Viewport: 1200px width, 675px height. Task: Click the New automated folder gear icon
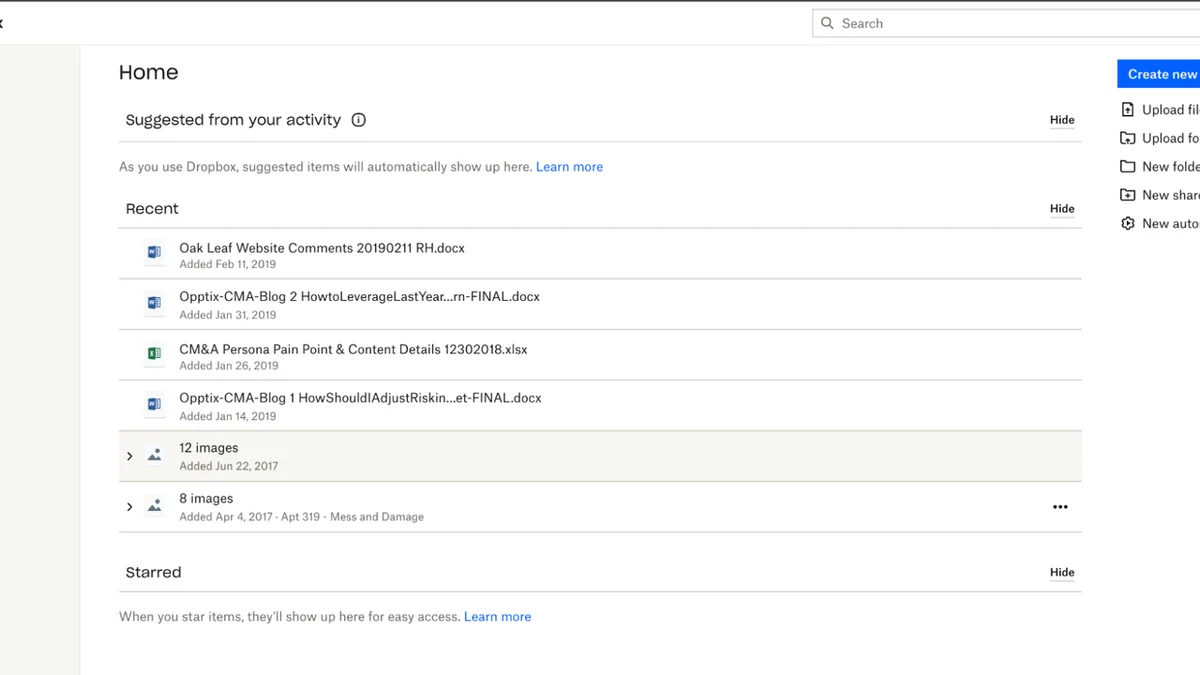pos(1128,224)
